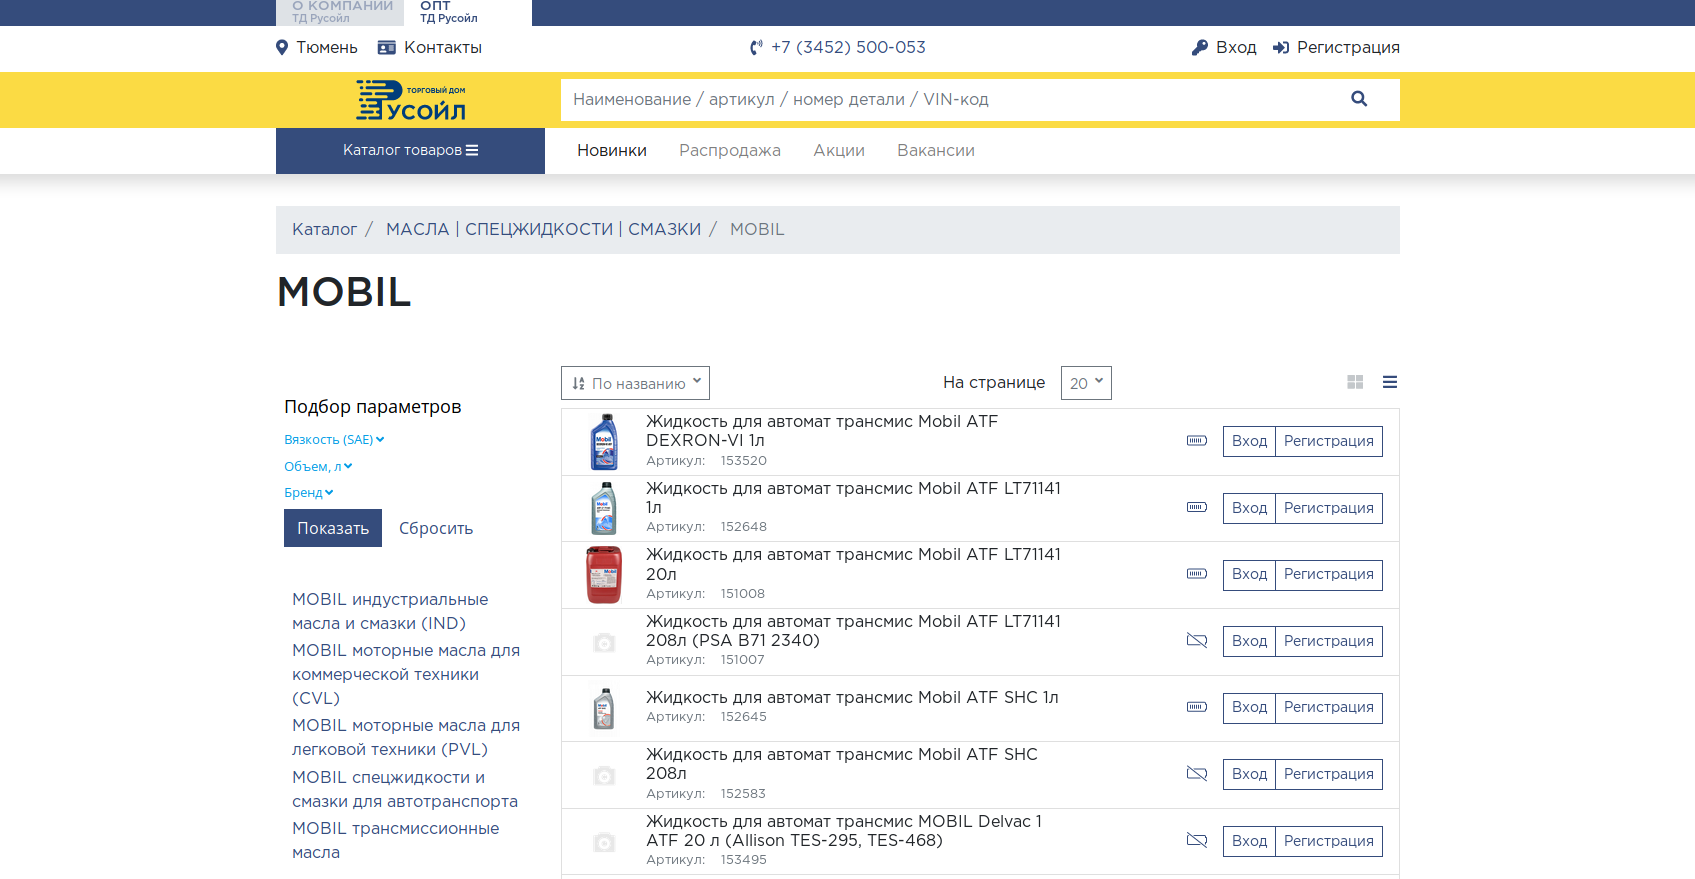
Task: Click the sign-in arrow icon beside Регистрация
Action: coord(1281,47)
